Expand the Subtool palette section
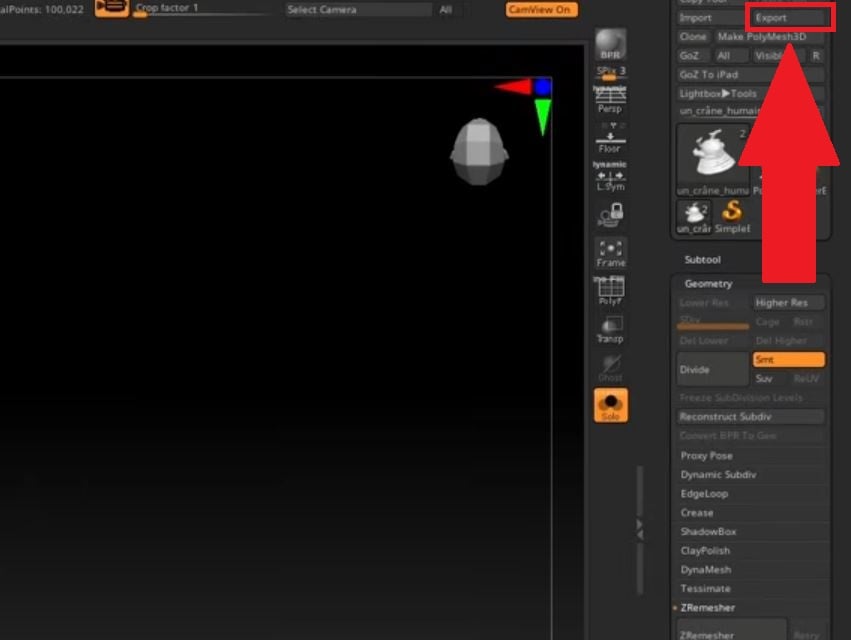The width and height of the screenshot is (851, 640). point(702,259)
